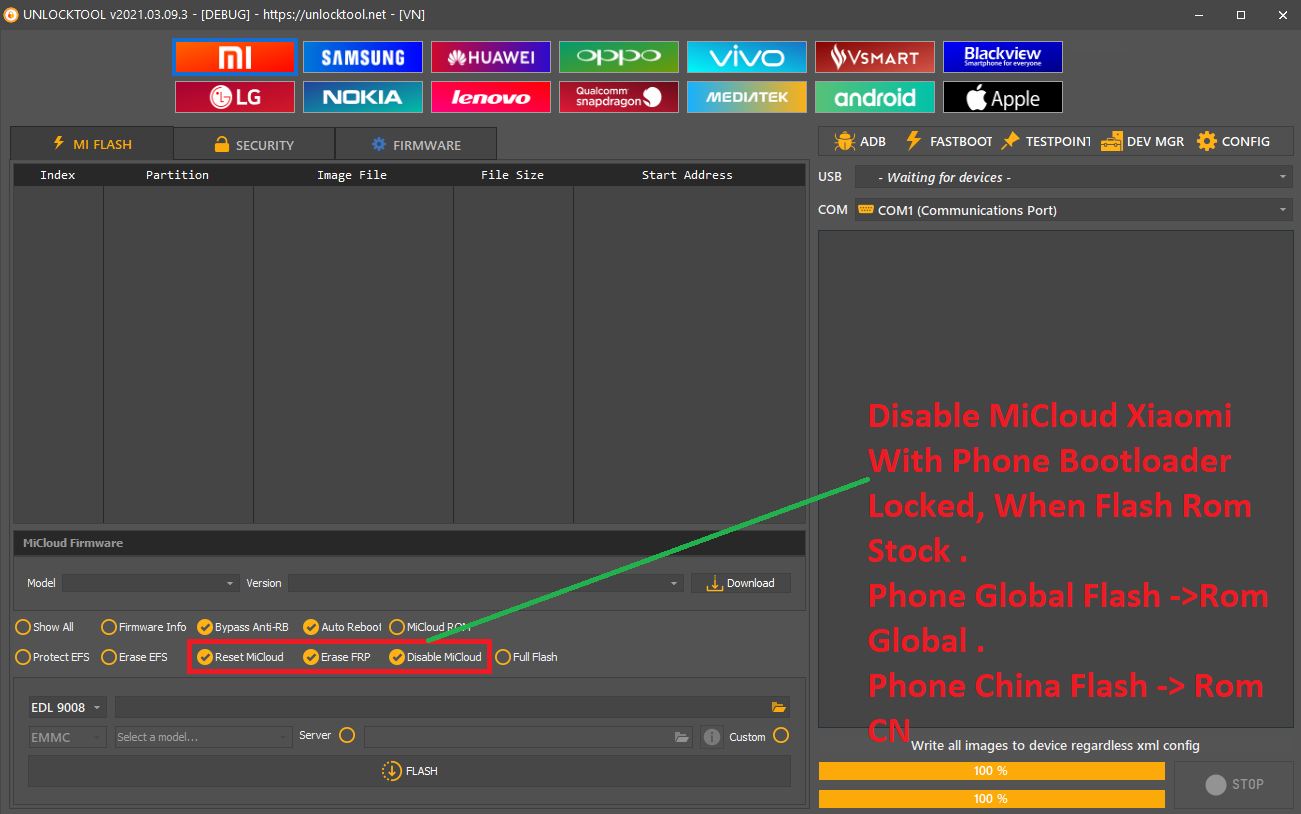Click the FLASH button
Viewport: 1301px width, 814px height.
click(x=409, y=771)
